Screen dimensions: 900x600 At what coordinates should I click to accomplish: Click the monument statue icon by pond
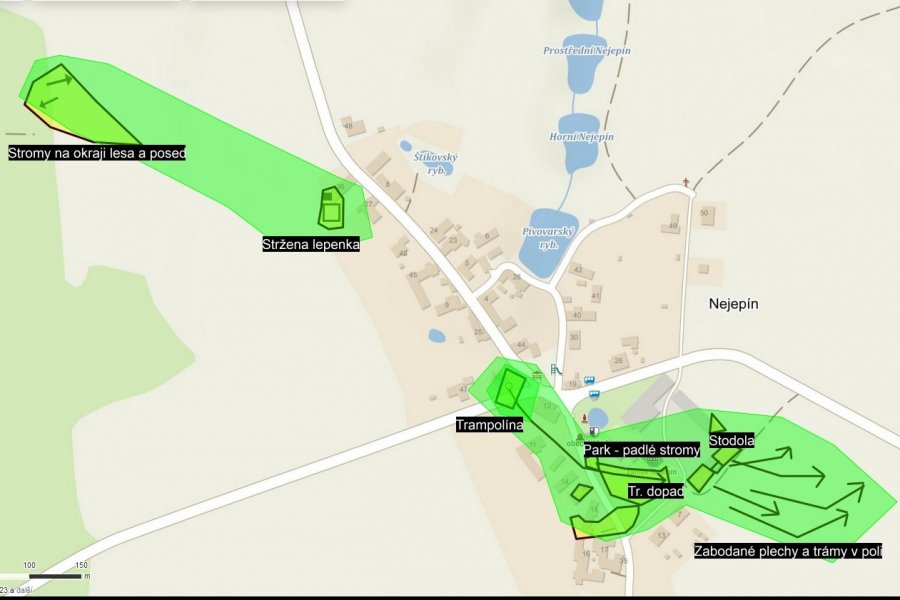point(584,417)
